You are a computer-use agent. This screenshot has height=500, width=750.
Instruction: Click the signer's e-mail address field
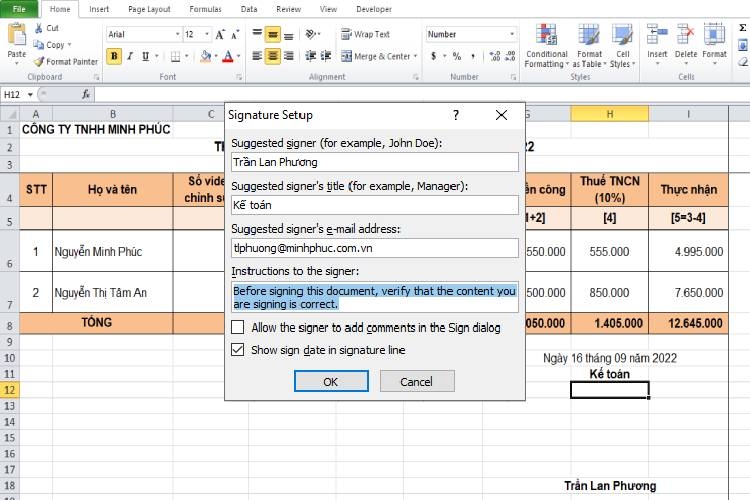tap(375, 248)
